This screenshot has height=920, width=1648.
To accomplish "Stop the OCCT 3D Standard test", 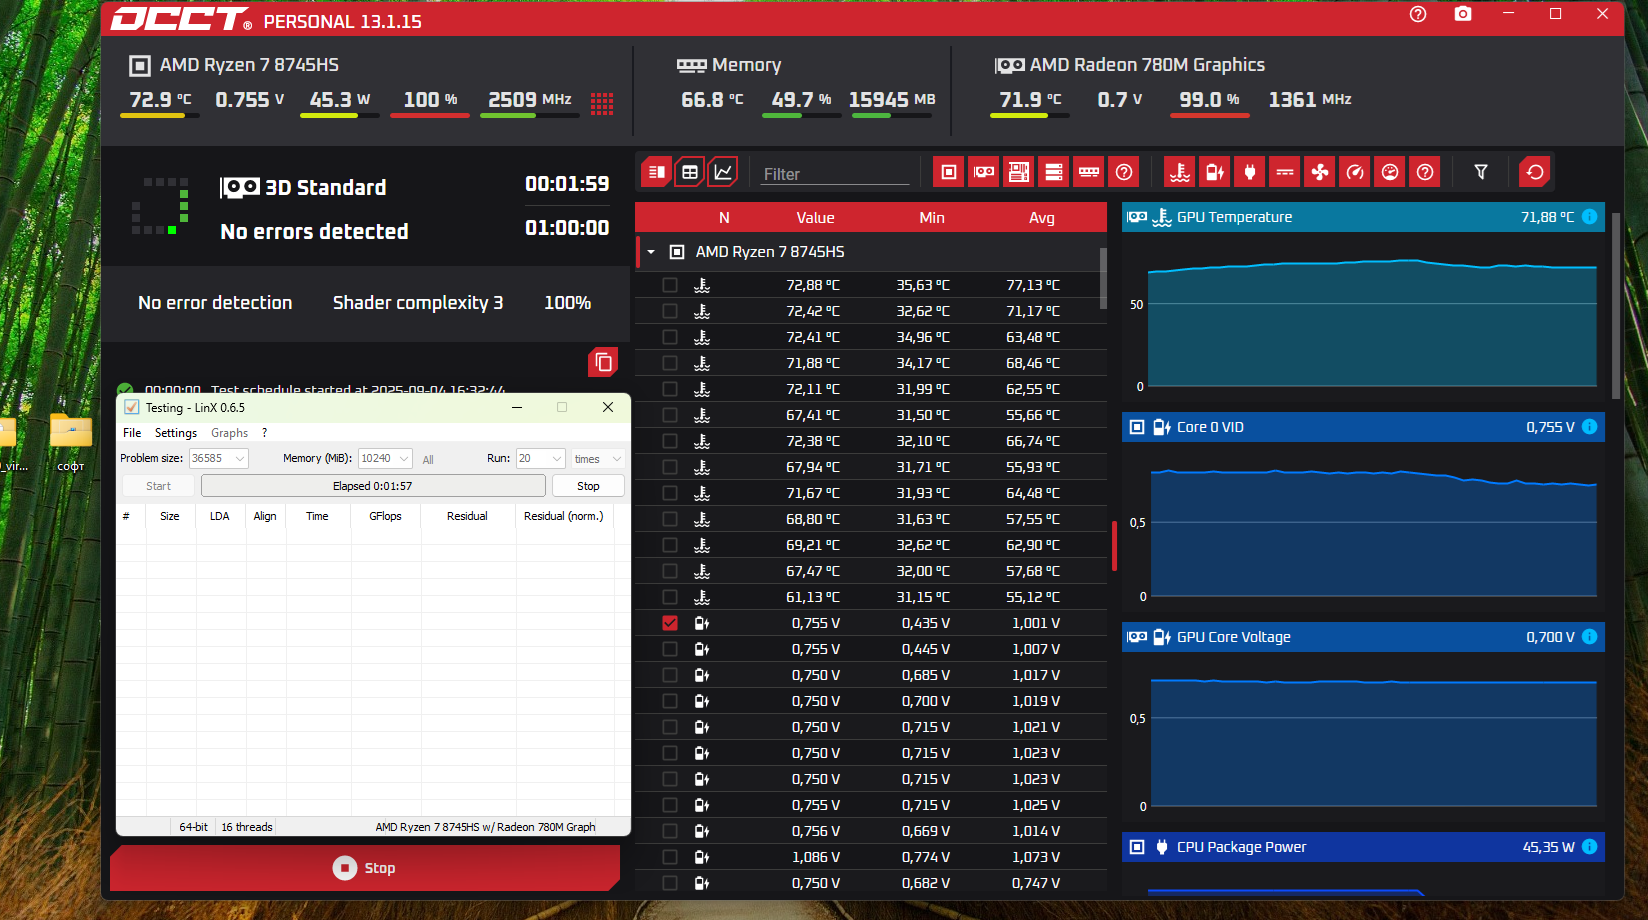I will coord(365,868).
